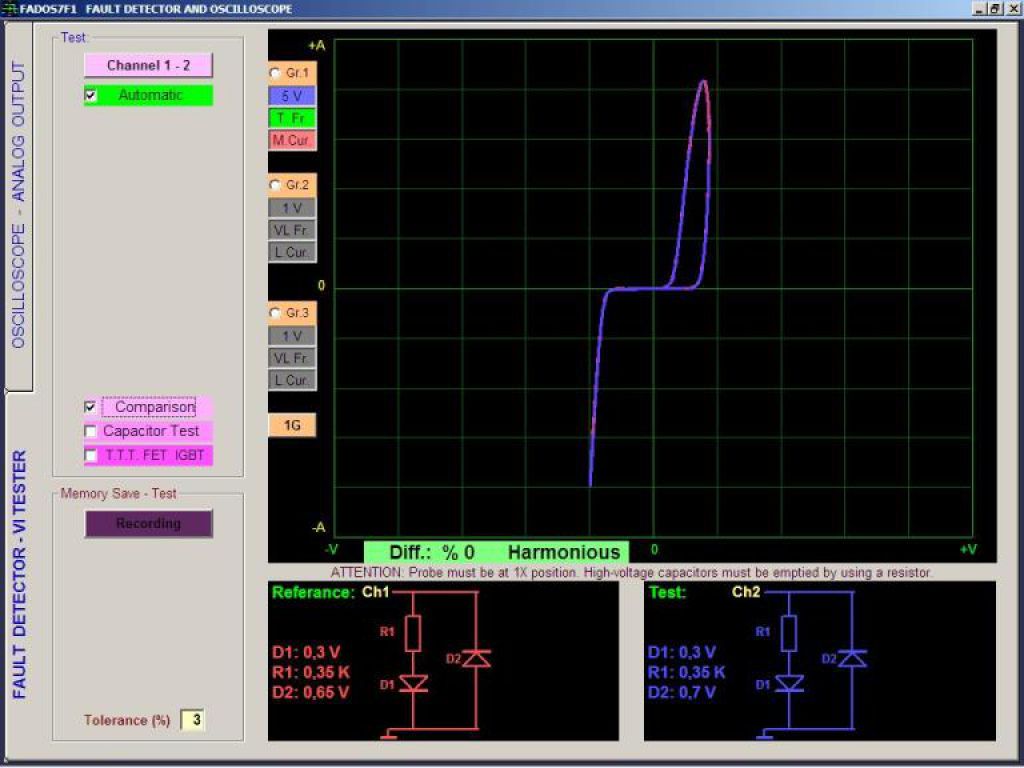Click the blue R1 resistor symbol in Ch2 circuit
This screenshot has width=1024, height=768.
pyautogui.click(x=789, y=633)
